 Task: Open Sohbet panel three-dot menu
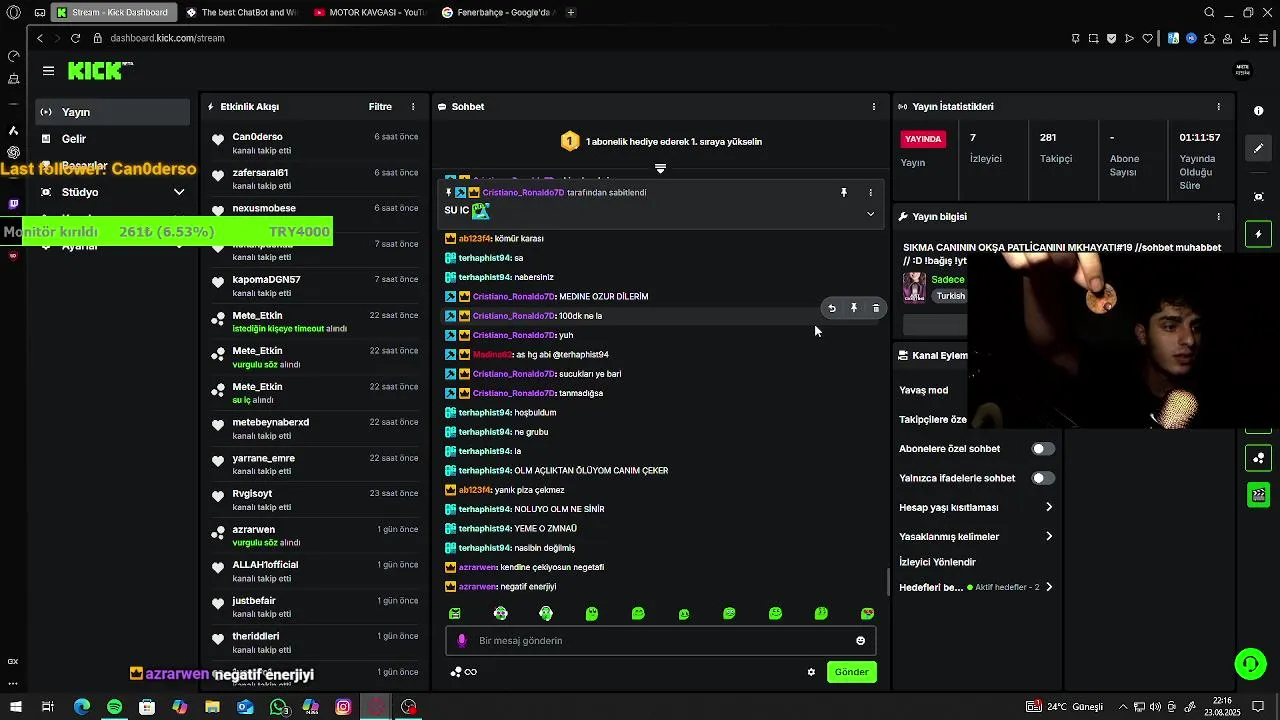point(874,107)
